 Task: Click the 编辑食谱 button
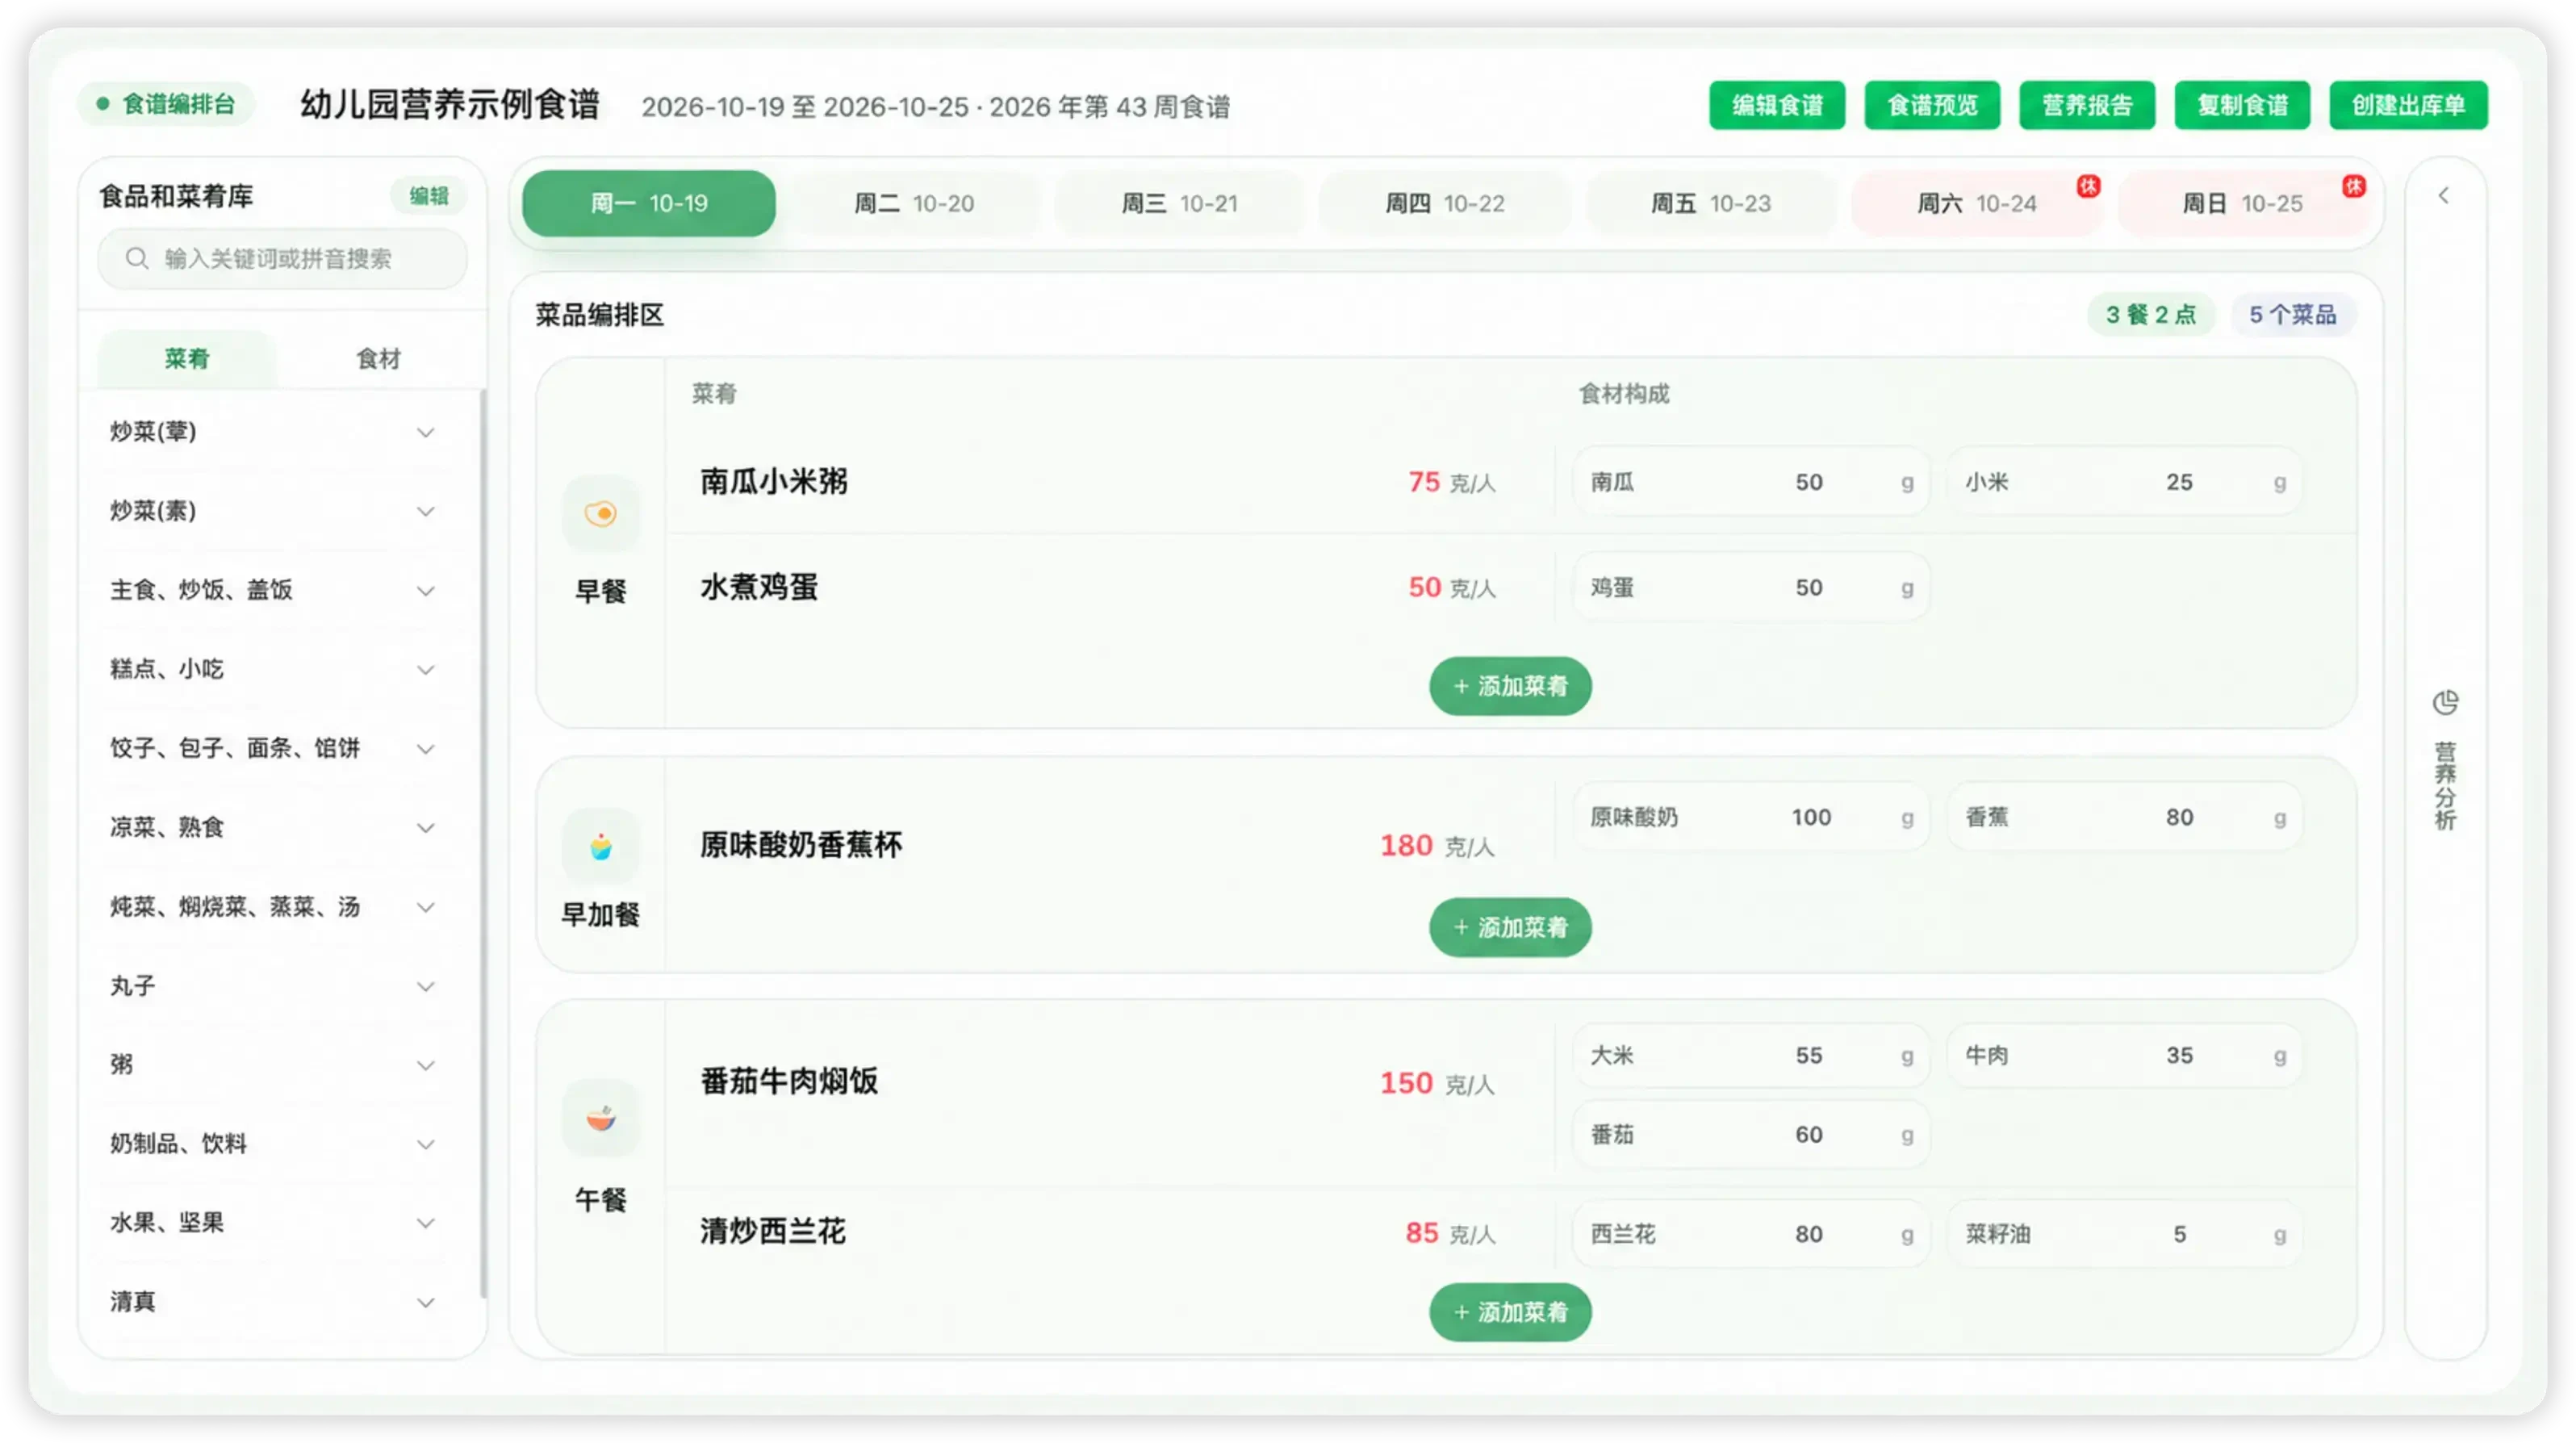coord(1777,105)
